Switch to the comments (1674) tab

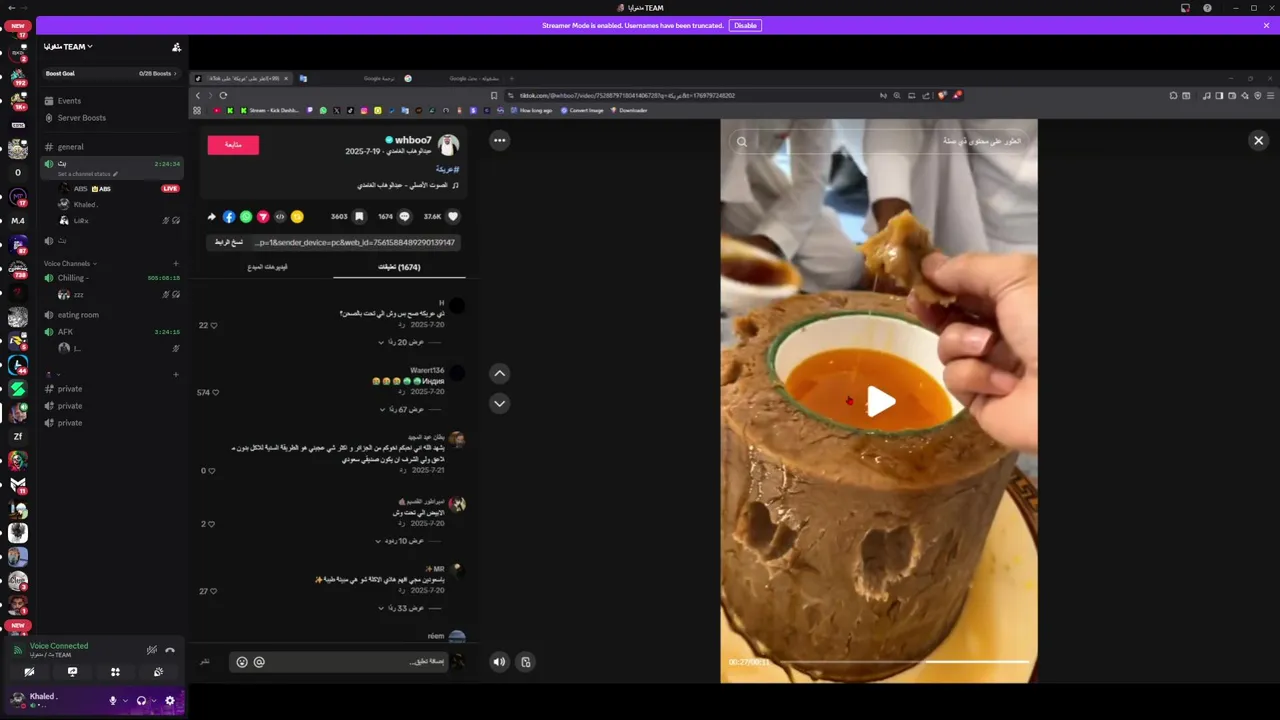tap(399, 267)
